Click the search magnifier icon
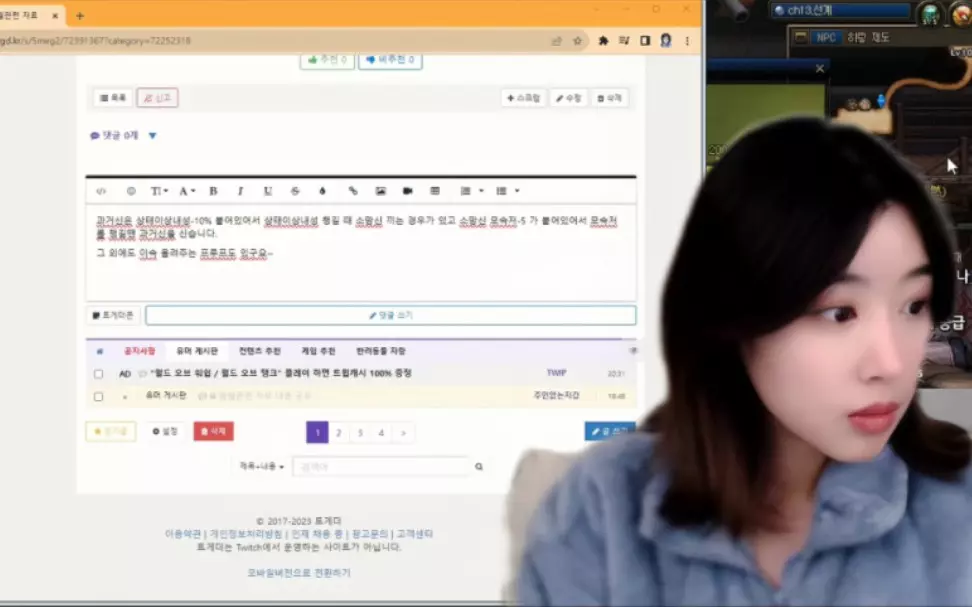The image size is (972, 607). point(479,467)
